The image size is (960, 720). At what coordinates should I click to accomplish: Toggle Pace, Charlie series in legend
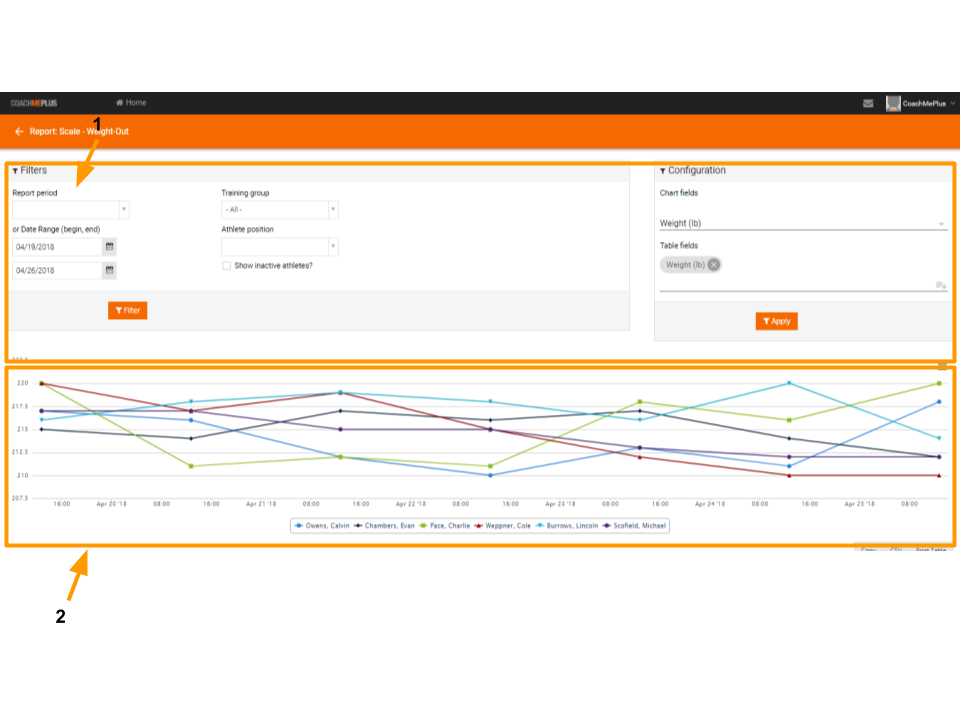tap(445, 525)
